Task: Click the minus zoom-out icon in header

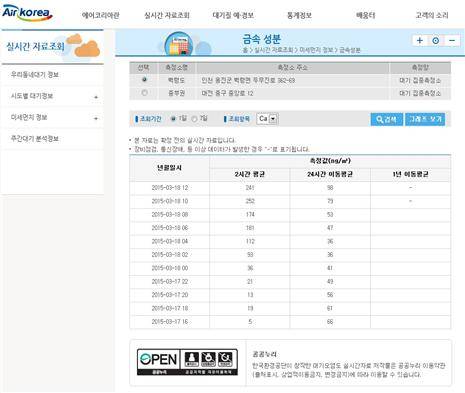Action: click(x=452, y=41)
